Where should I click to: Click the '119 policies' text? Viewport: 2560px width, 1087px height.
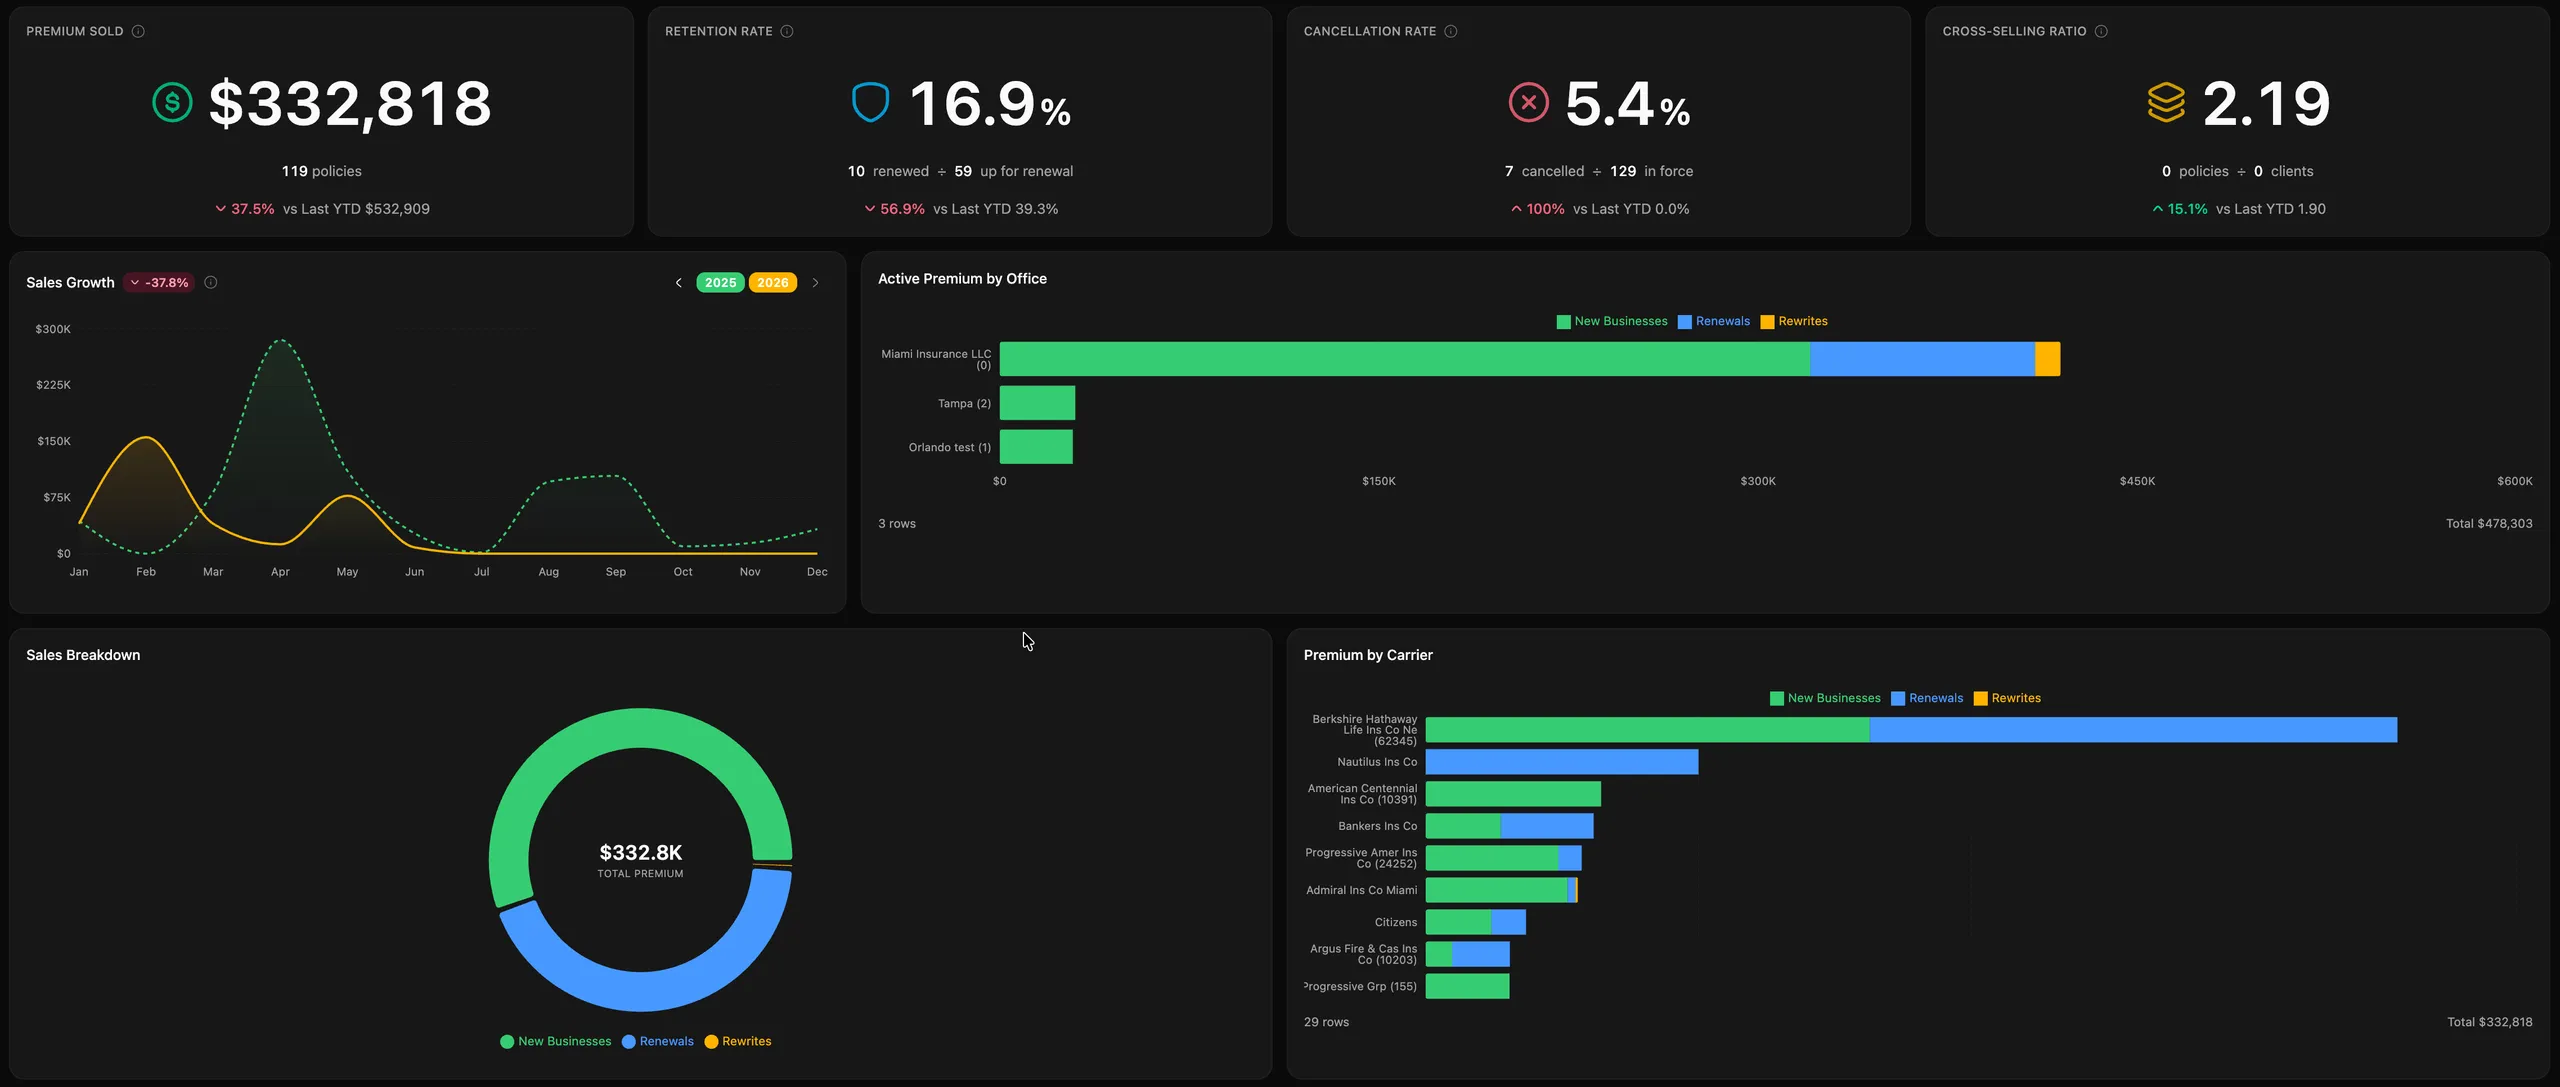coord(322,171)
